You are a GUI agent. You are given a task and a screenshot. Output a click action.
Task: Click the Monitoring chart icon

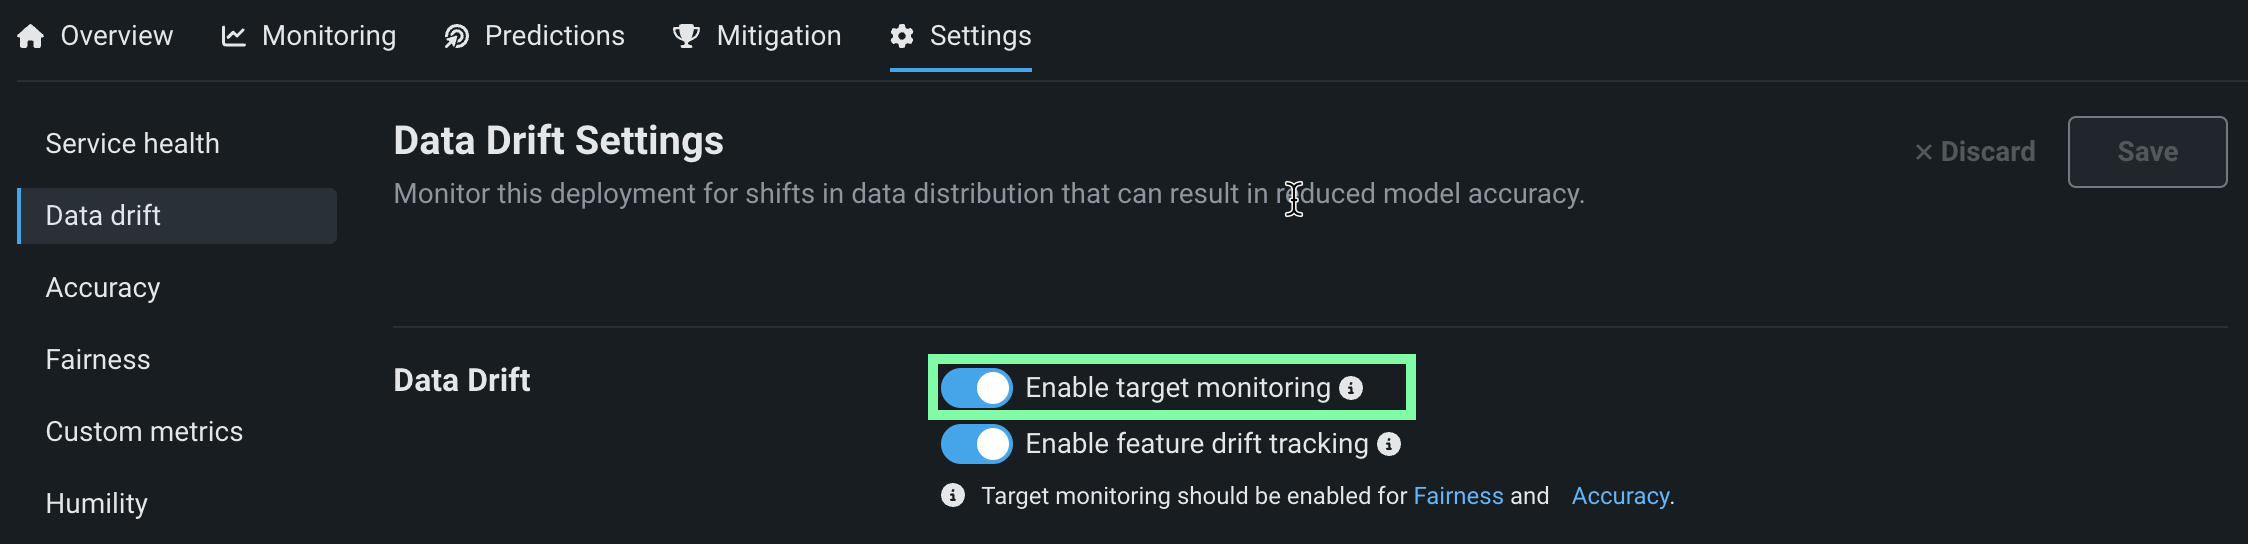pos(234,37)
